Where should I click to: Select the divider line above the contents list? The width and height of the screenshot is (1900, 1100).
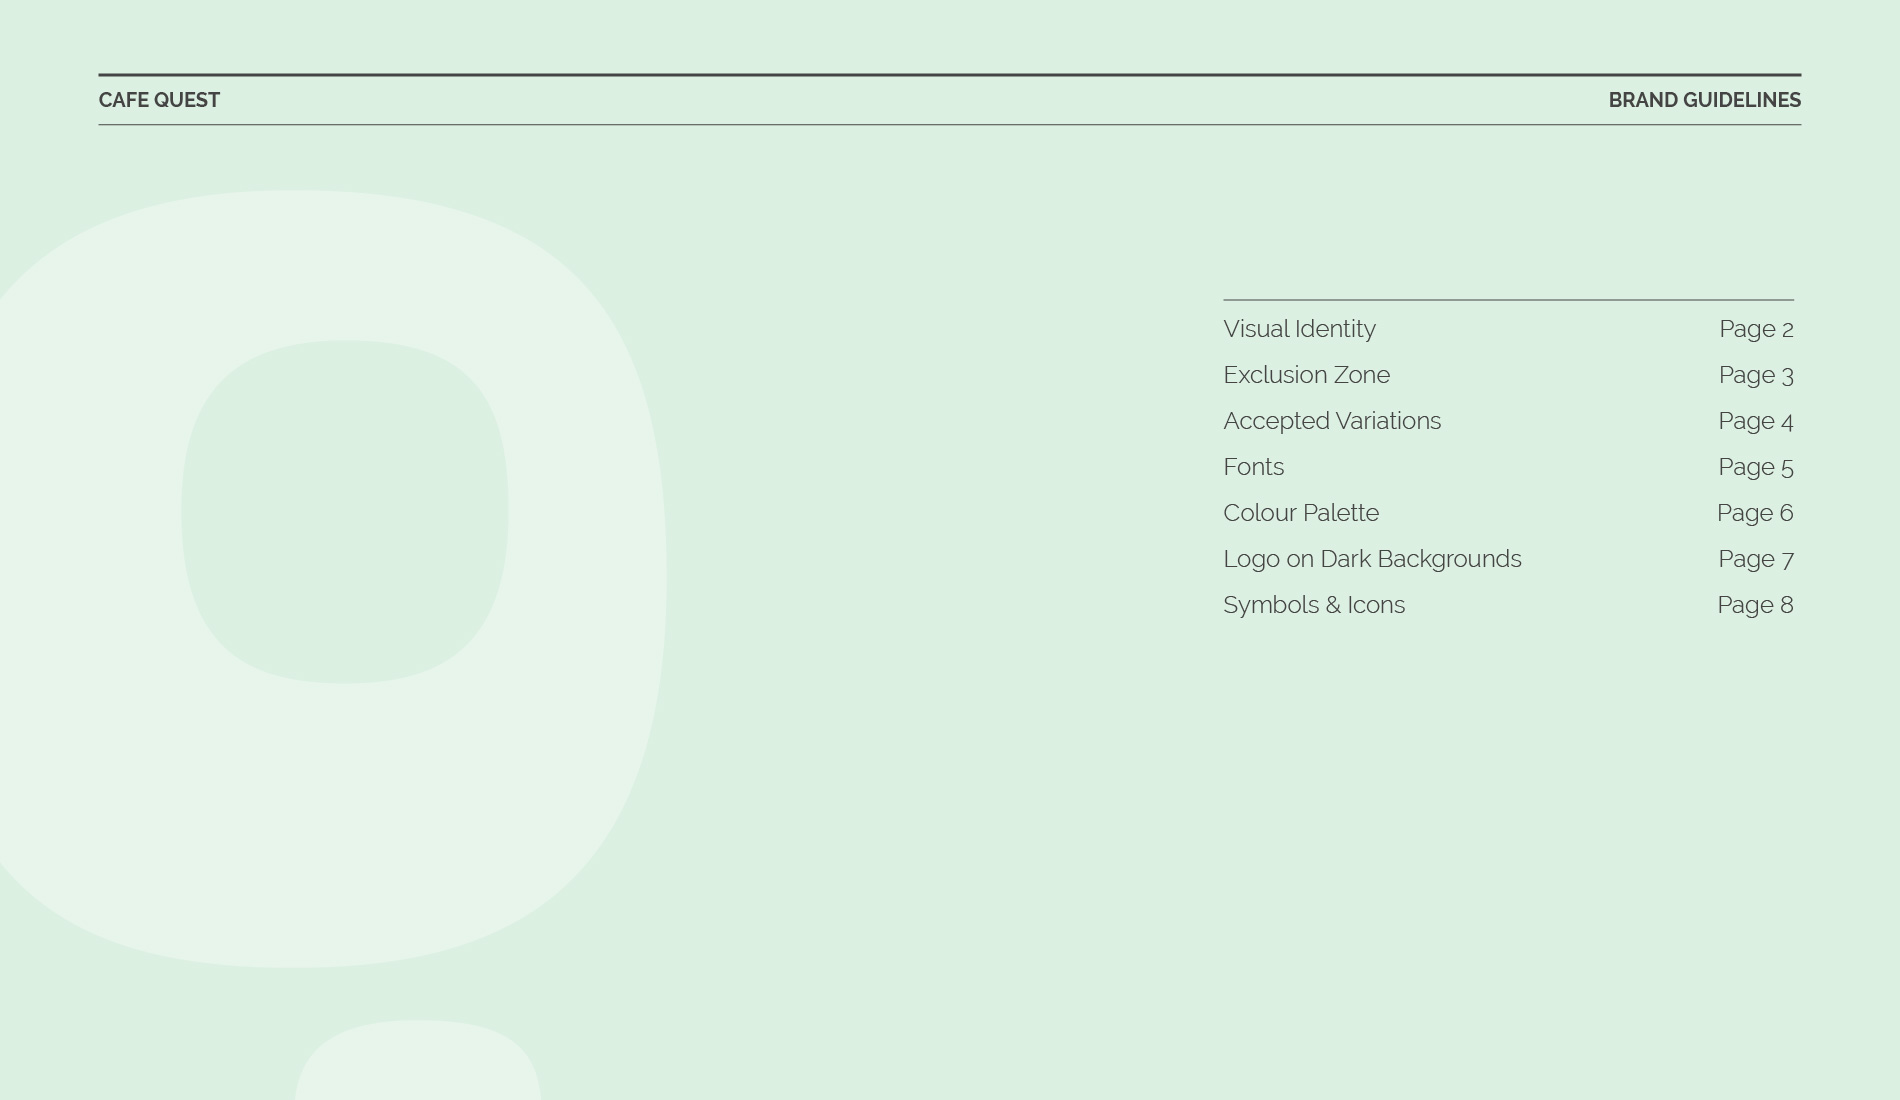coord(1508,300)
